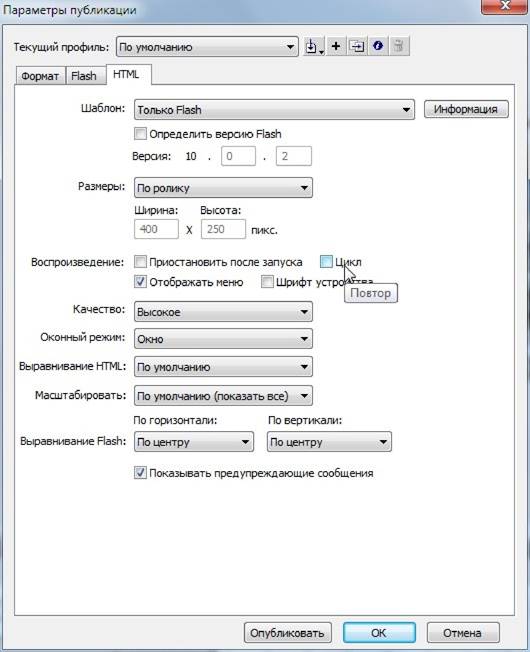Viewport: 530px width, 652px height.
Task: Open the Качество dropdown (Высокое)
Action: [223, 312]
